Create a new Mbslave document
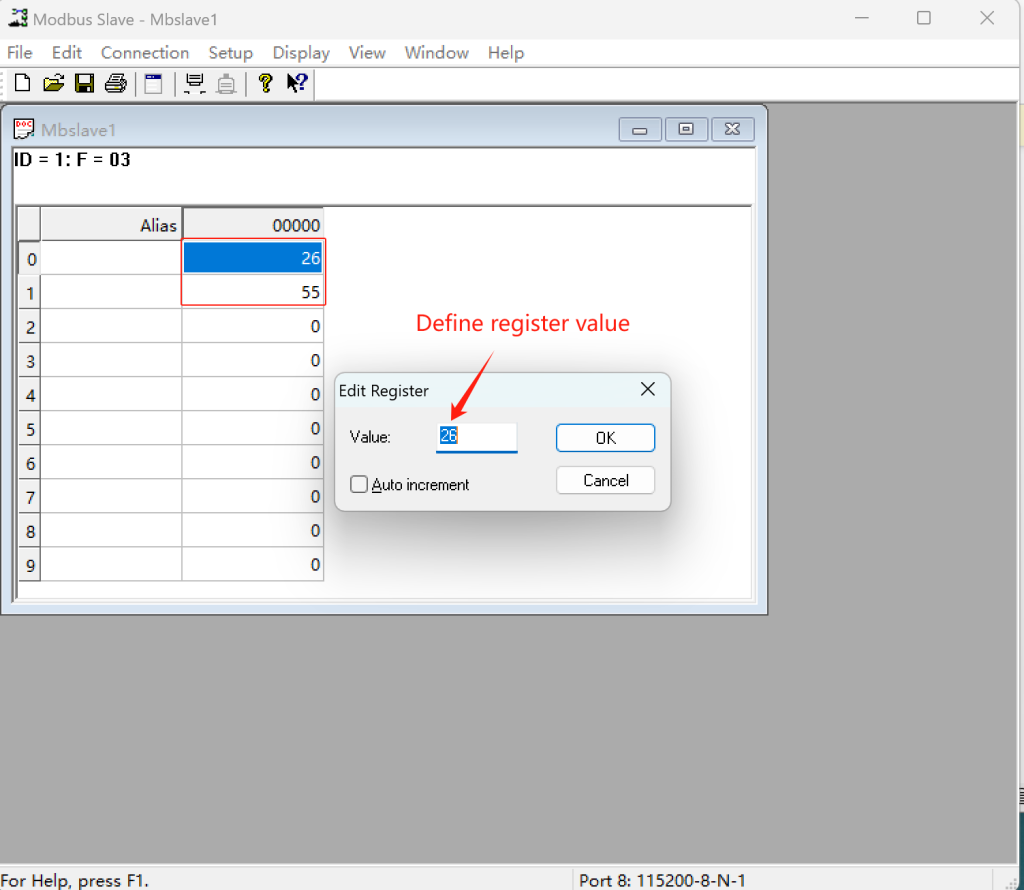This screenshot has width=1024, height=890. click(22, 83)
